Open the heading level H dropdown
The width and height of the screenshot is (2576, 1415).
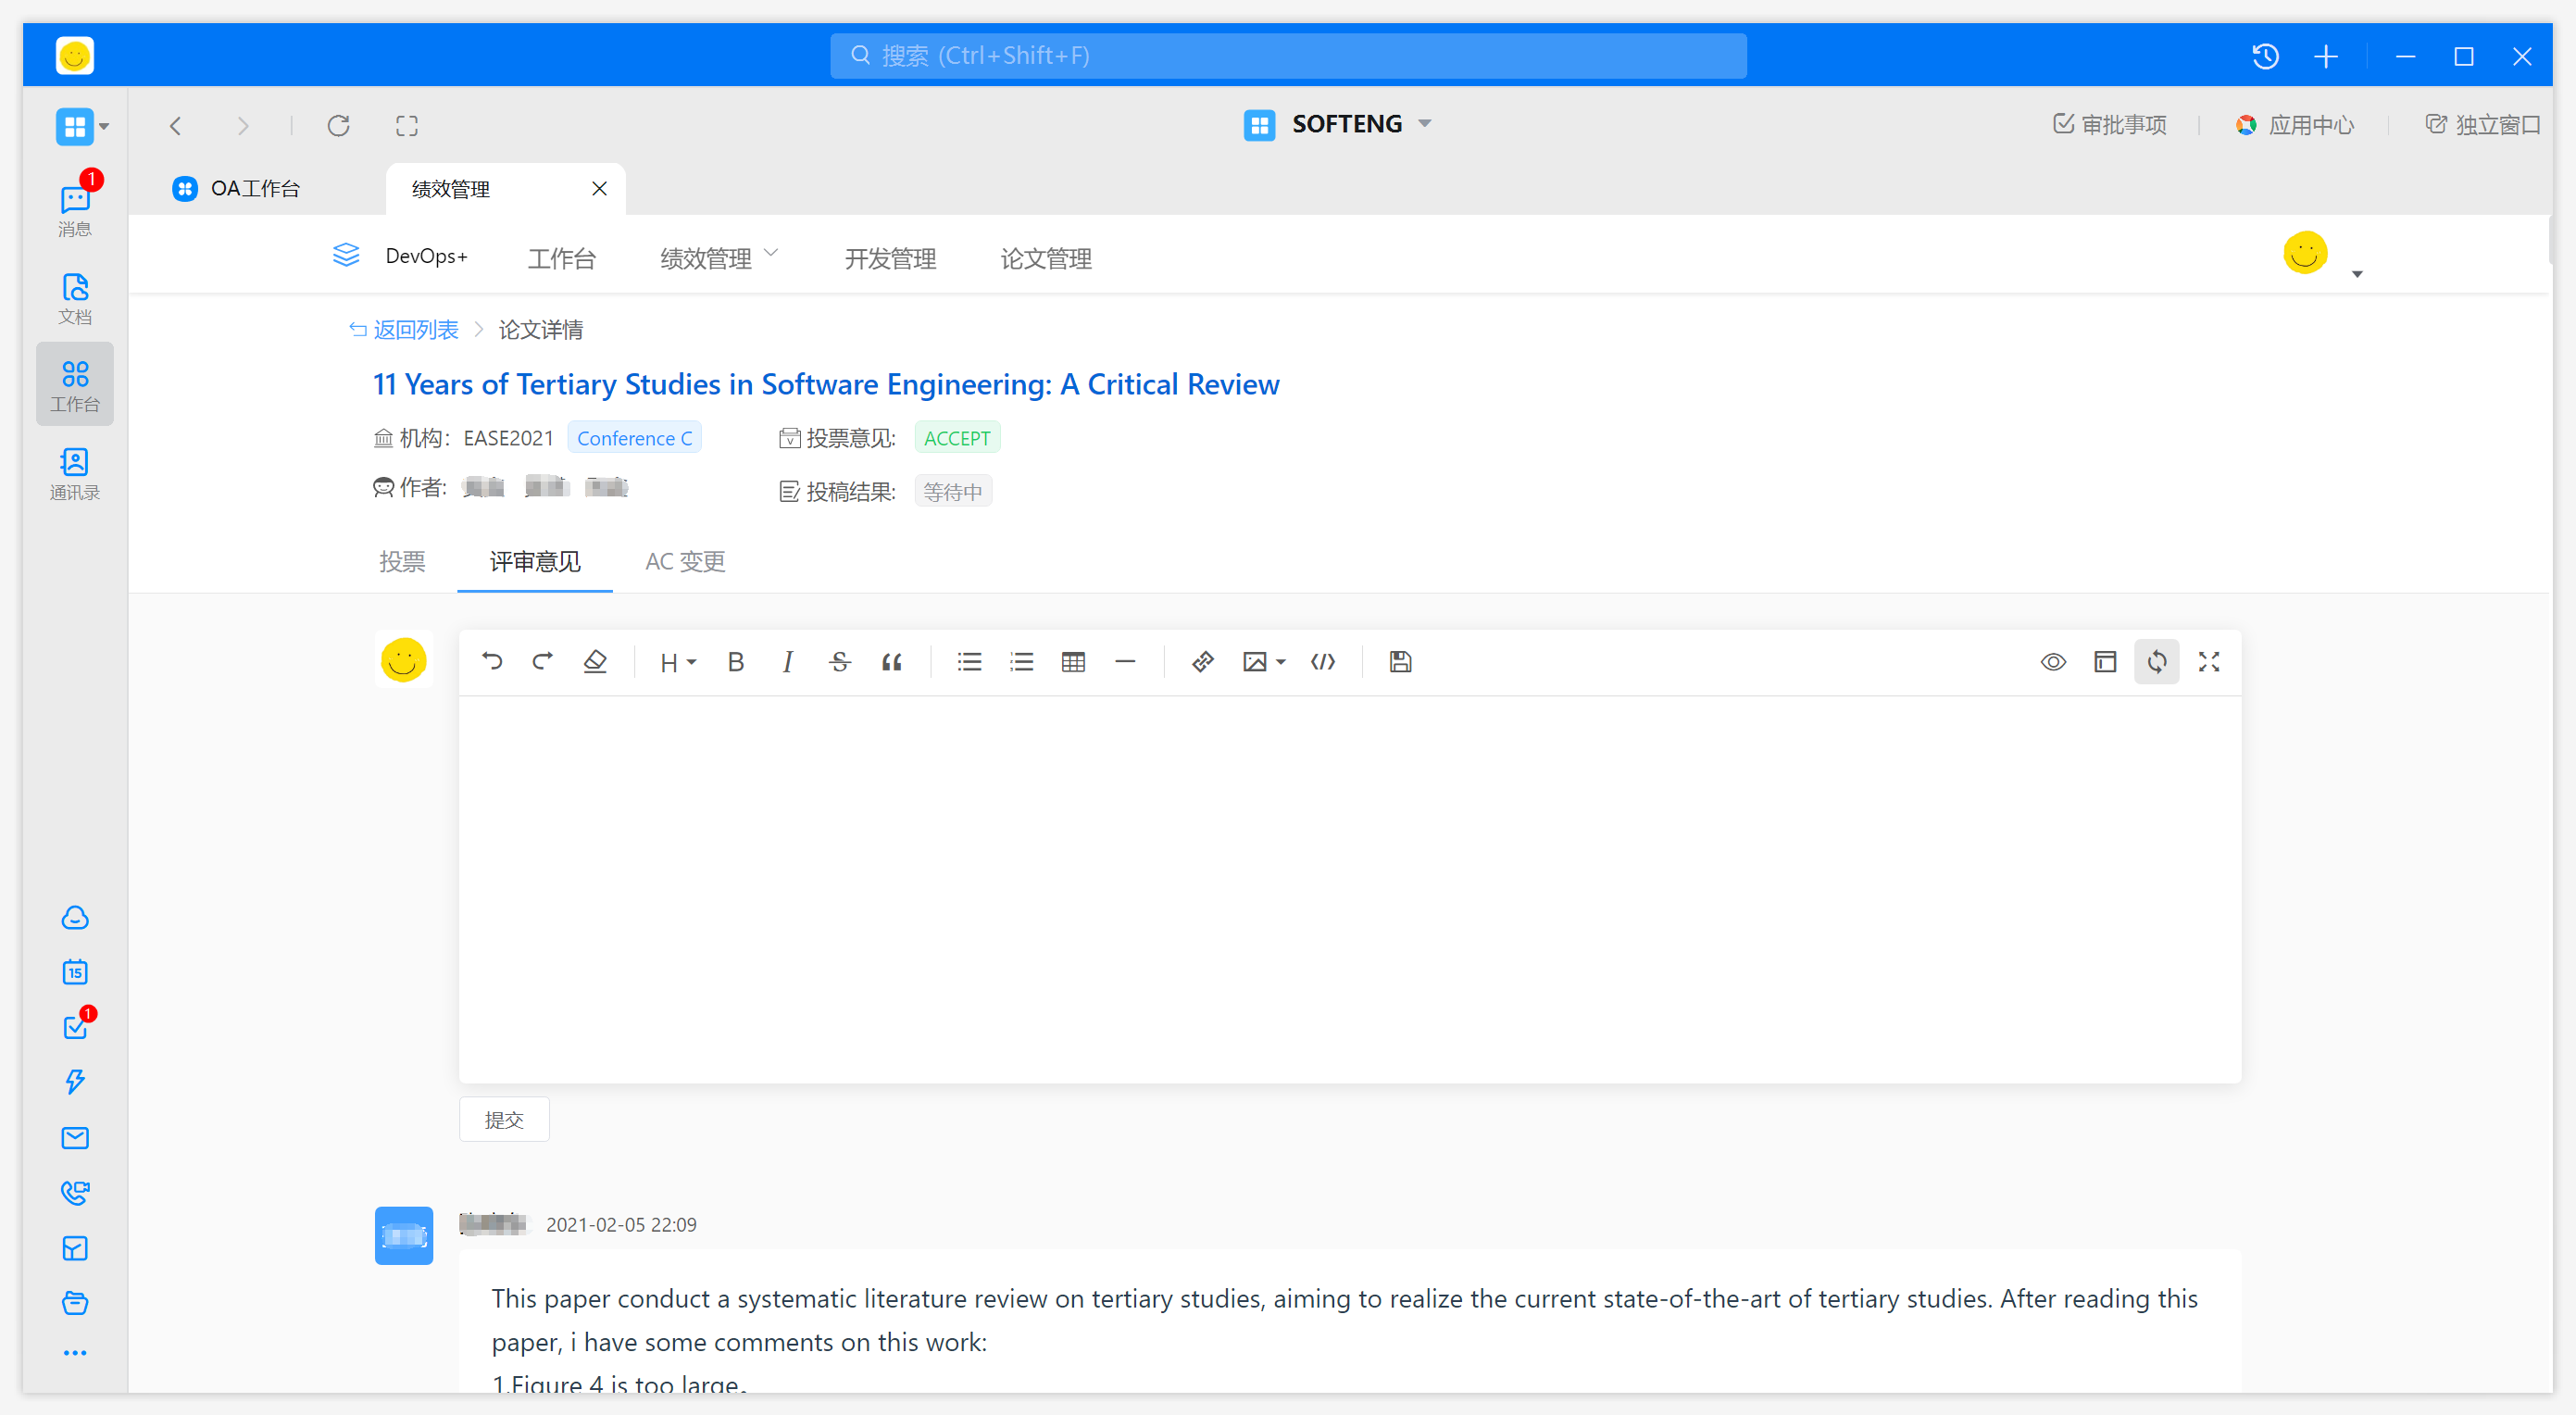point(677,661)
